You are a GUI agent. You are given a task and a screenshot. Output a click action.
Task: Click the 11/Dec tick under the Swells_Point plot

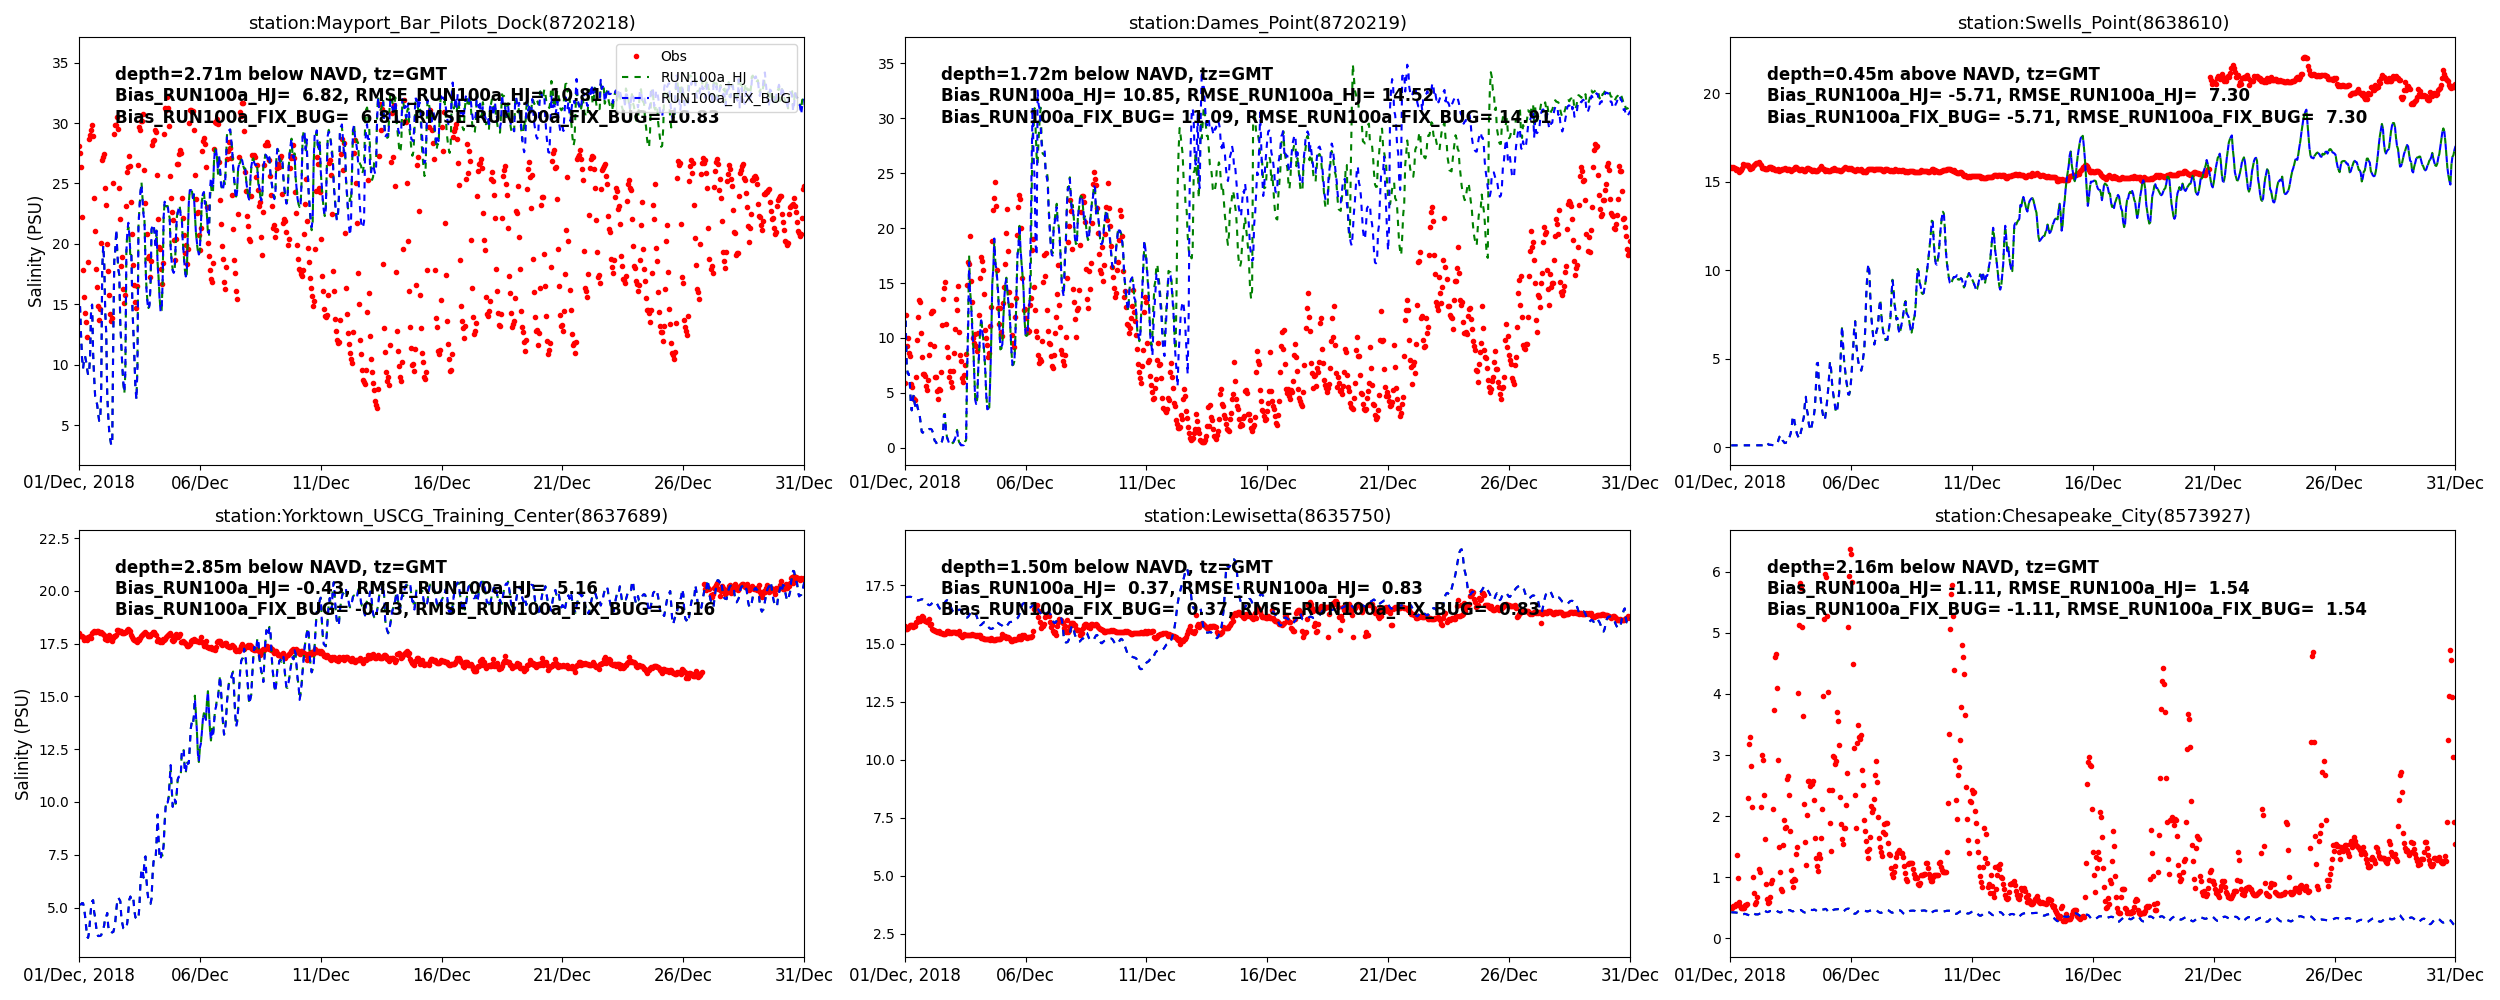tap(1971, 483)
